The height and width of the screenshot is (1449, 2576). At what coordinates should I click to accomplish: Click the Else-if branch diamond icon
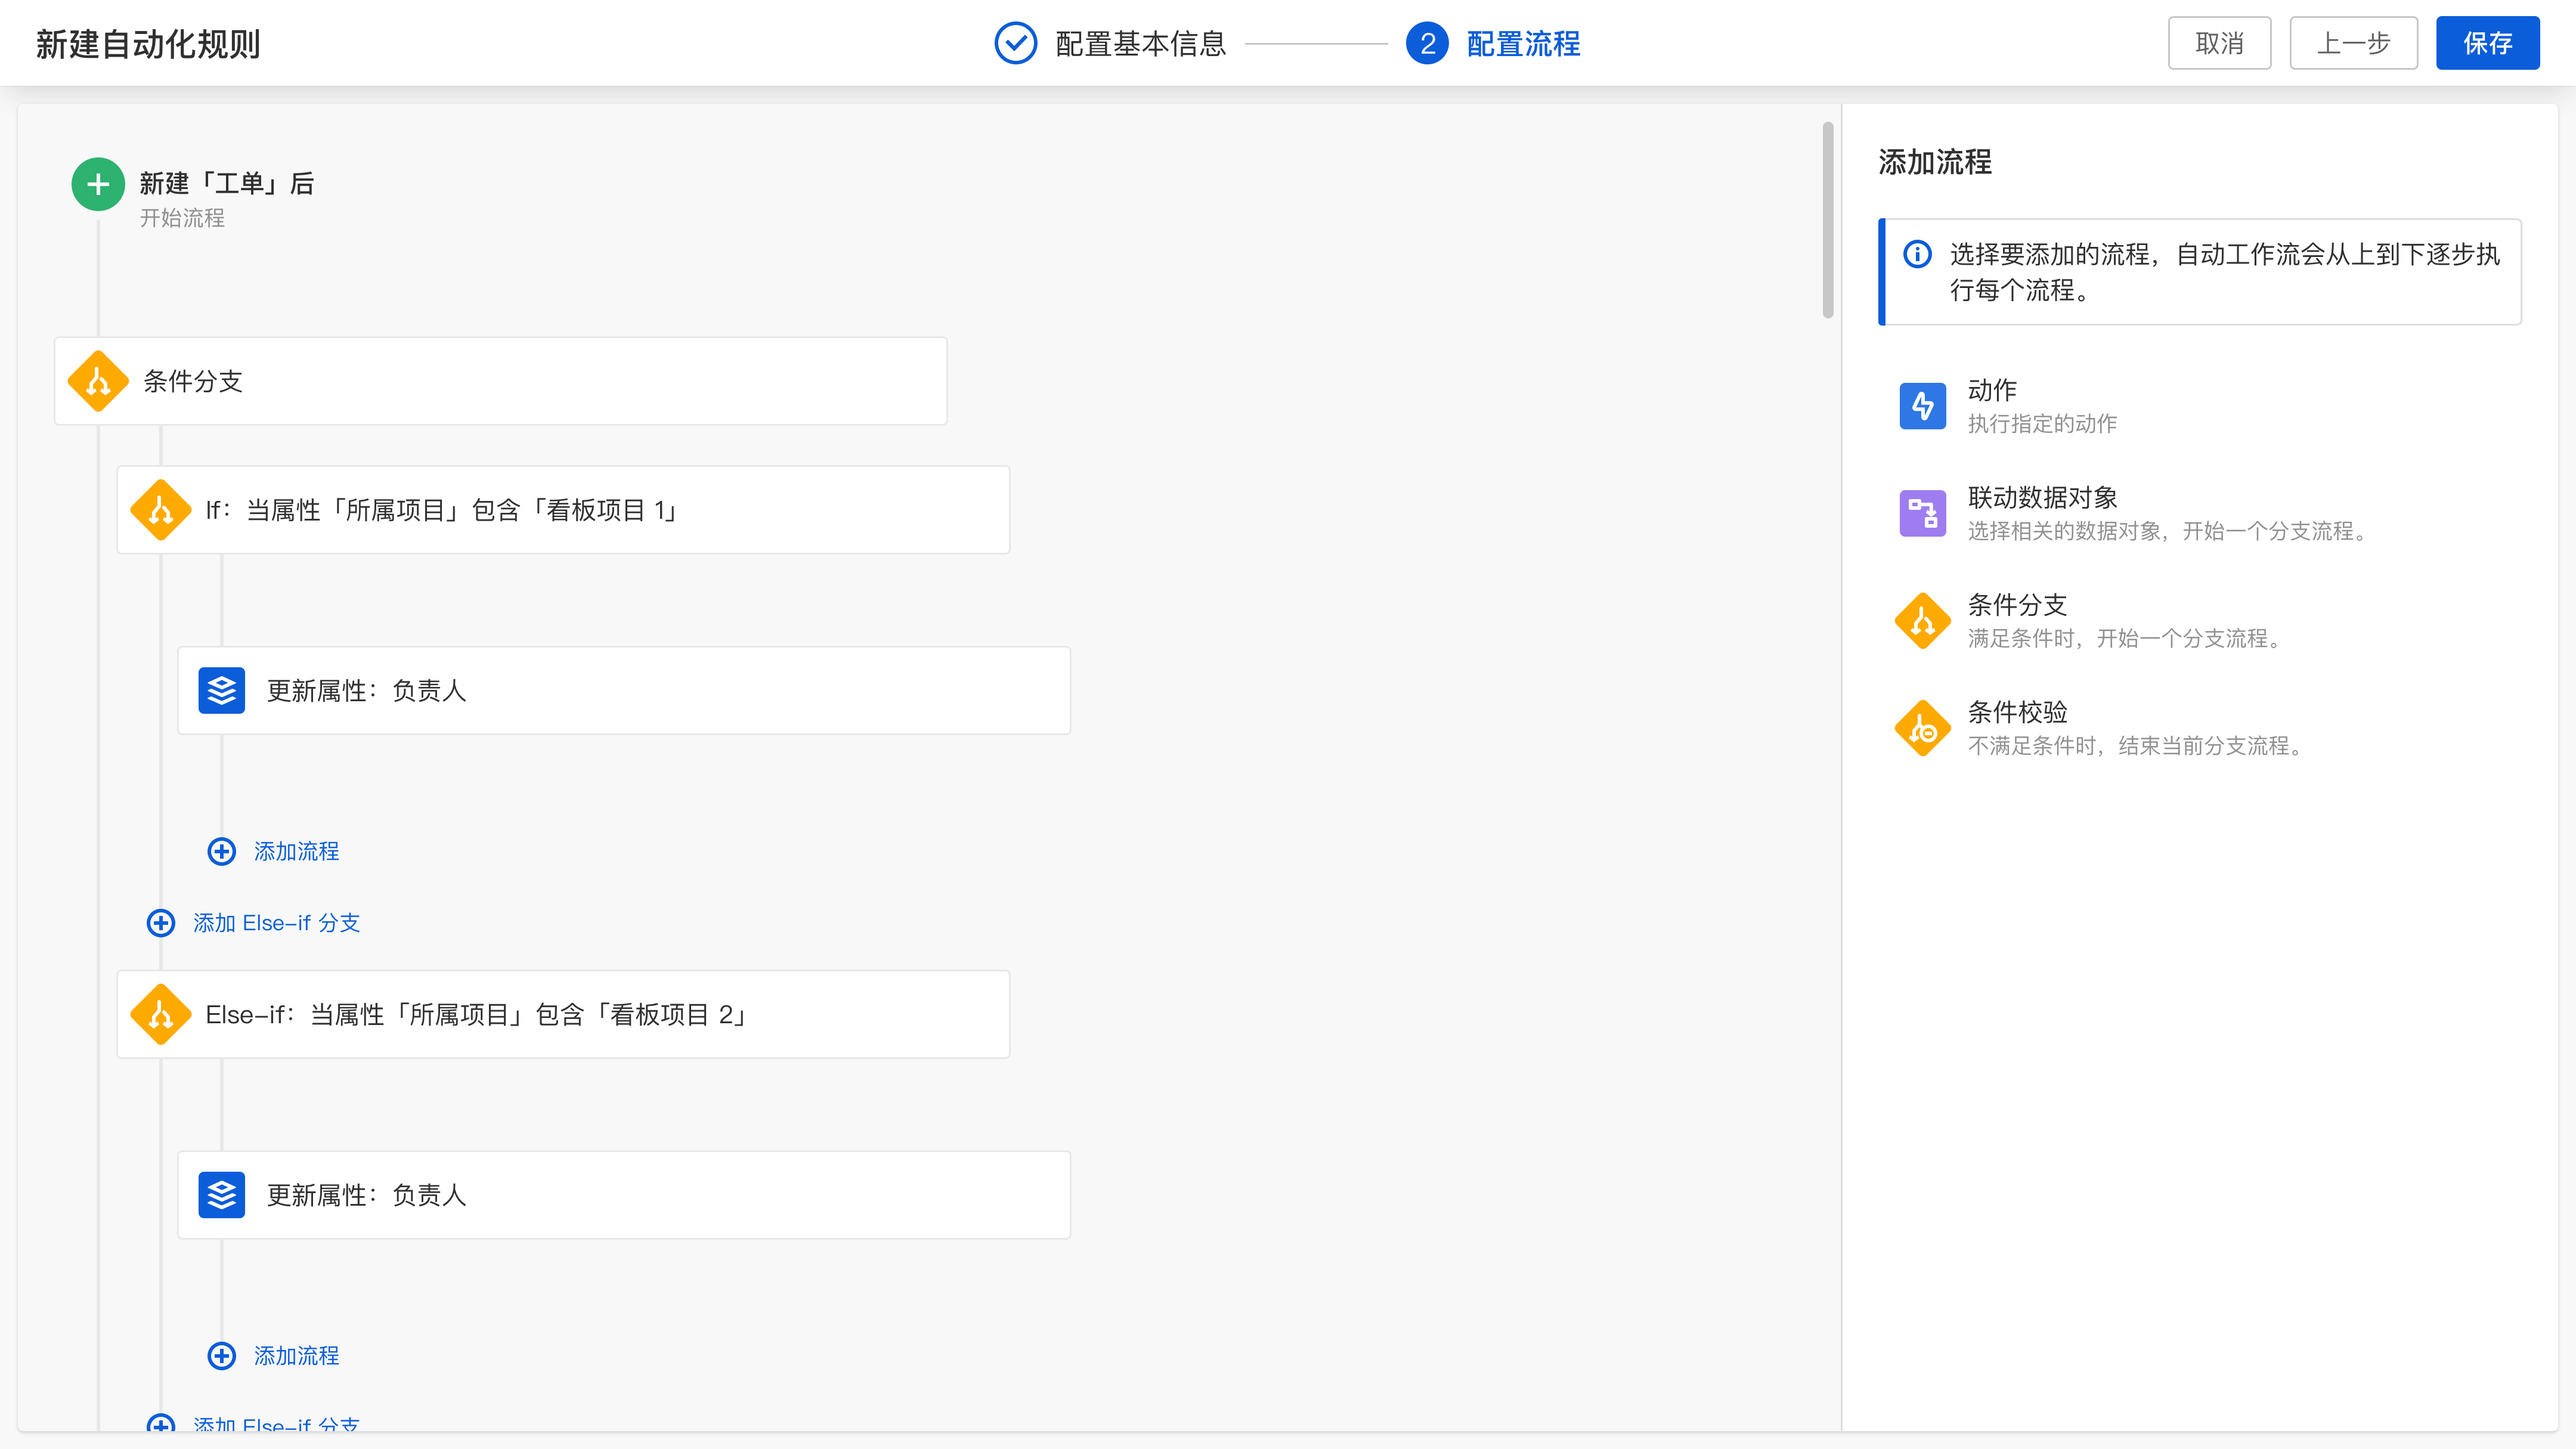tap(161, 1014)
